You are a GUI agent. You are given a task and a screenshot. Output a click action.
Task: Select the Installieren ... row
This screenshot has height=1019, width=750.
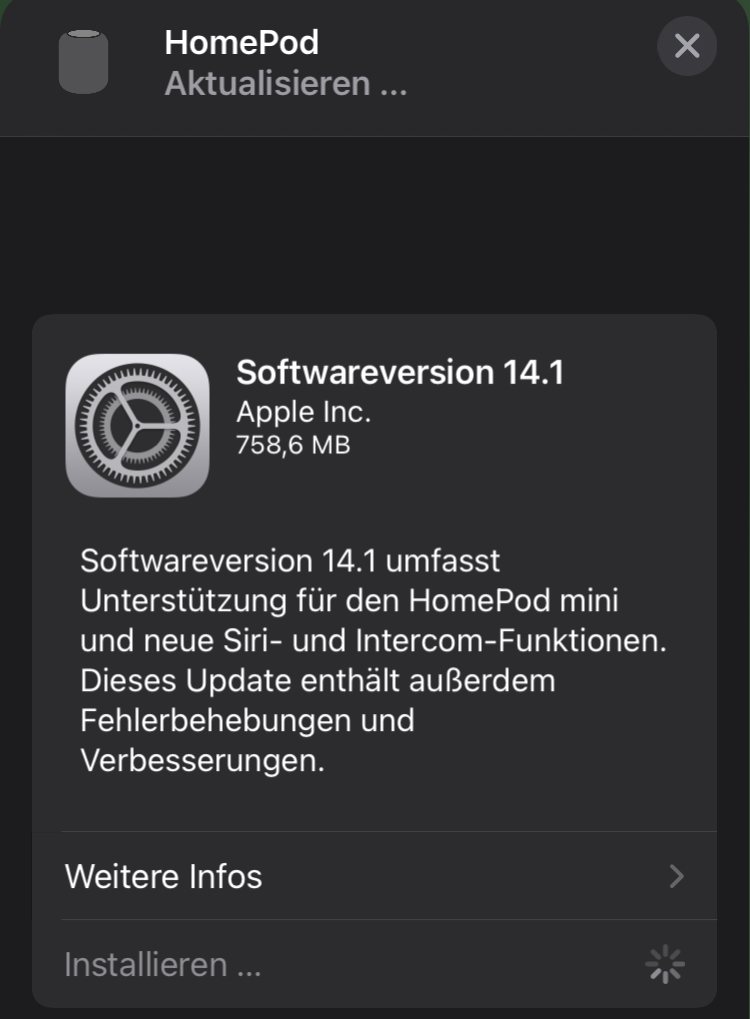[374, 964]
